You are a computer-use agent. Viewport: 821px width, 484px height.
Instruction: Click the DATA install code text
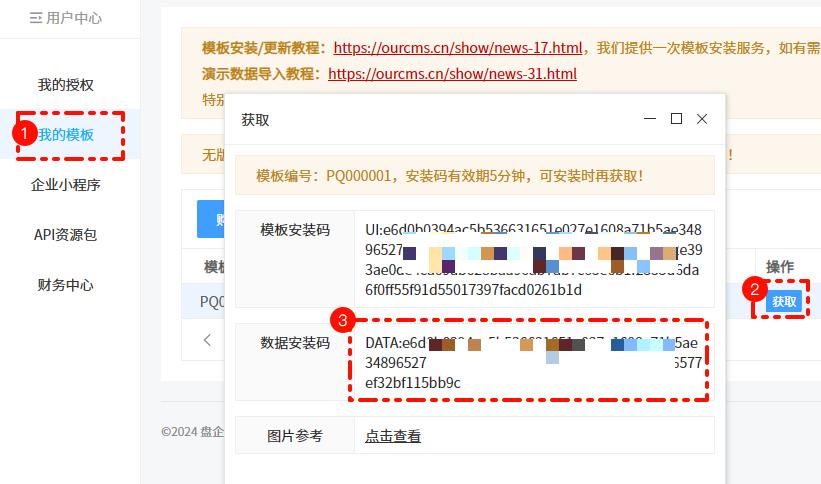(x=533, y=363)
